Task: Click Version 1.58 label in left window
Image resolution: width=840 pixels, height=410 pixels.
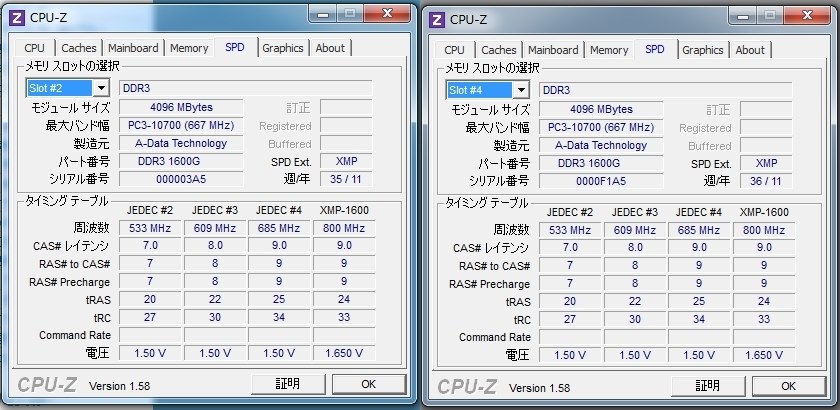Action: 119,386
